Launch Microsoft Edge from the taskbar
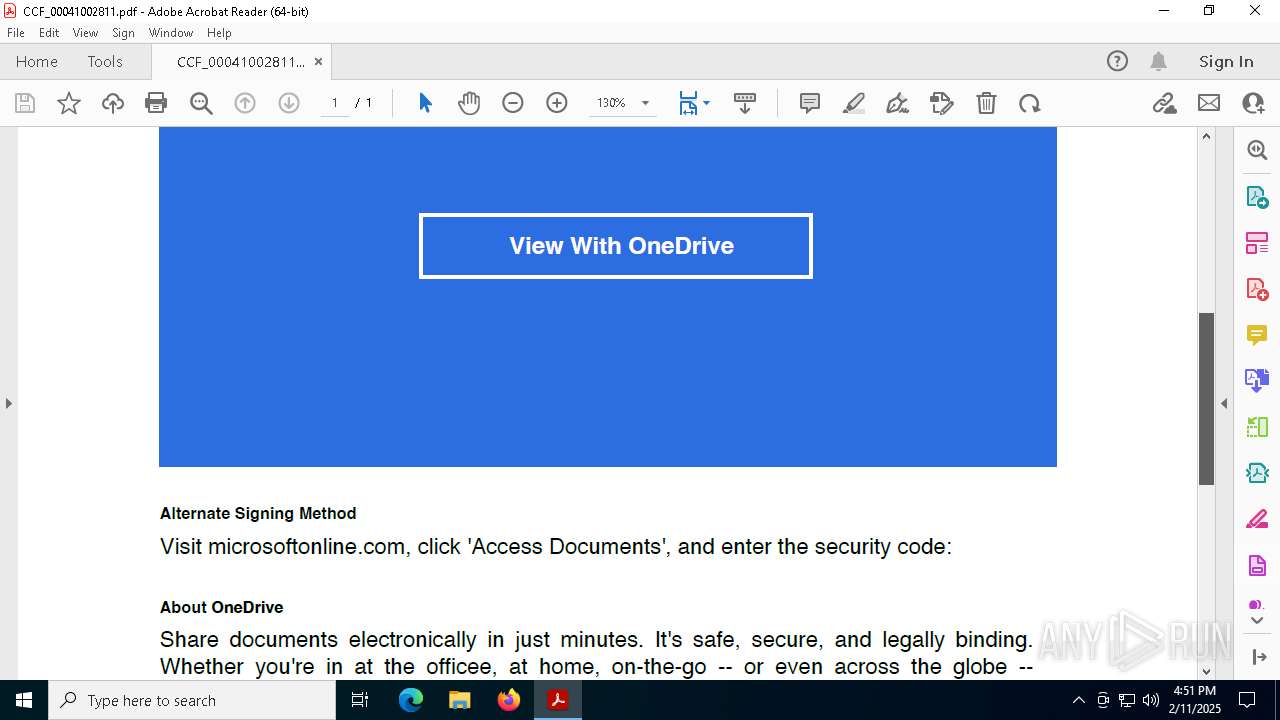 [411, 700]
